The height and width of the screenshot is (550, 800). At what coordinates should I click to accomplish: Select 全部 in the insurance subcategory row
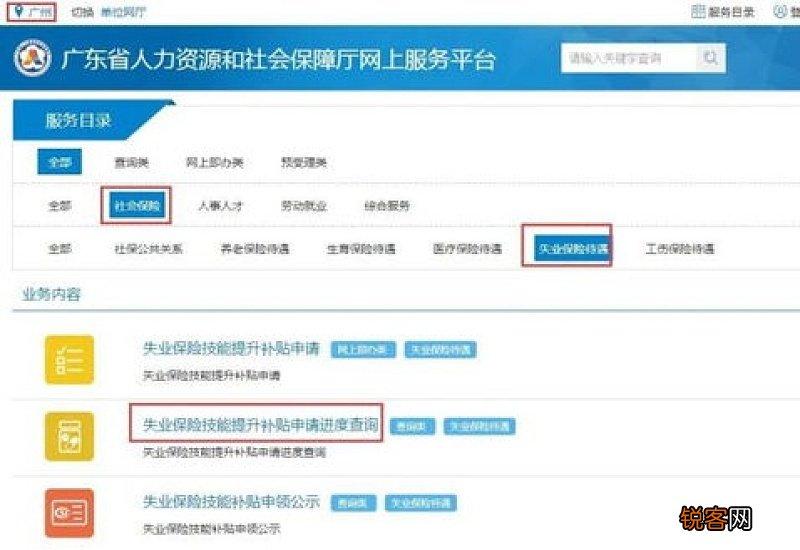tap(60, 249)
